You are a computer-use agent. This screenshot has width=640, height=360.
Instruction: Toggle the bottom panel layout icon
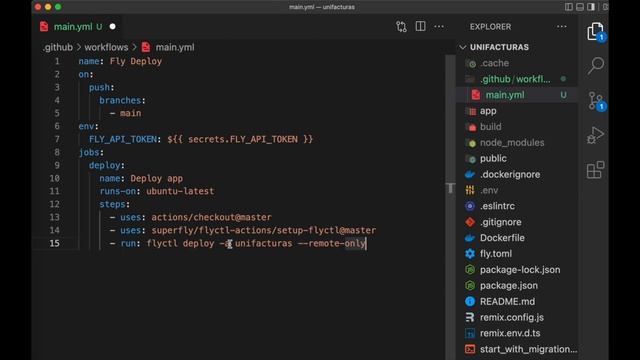coord(580,7)
